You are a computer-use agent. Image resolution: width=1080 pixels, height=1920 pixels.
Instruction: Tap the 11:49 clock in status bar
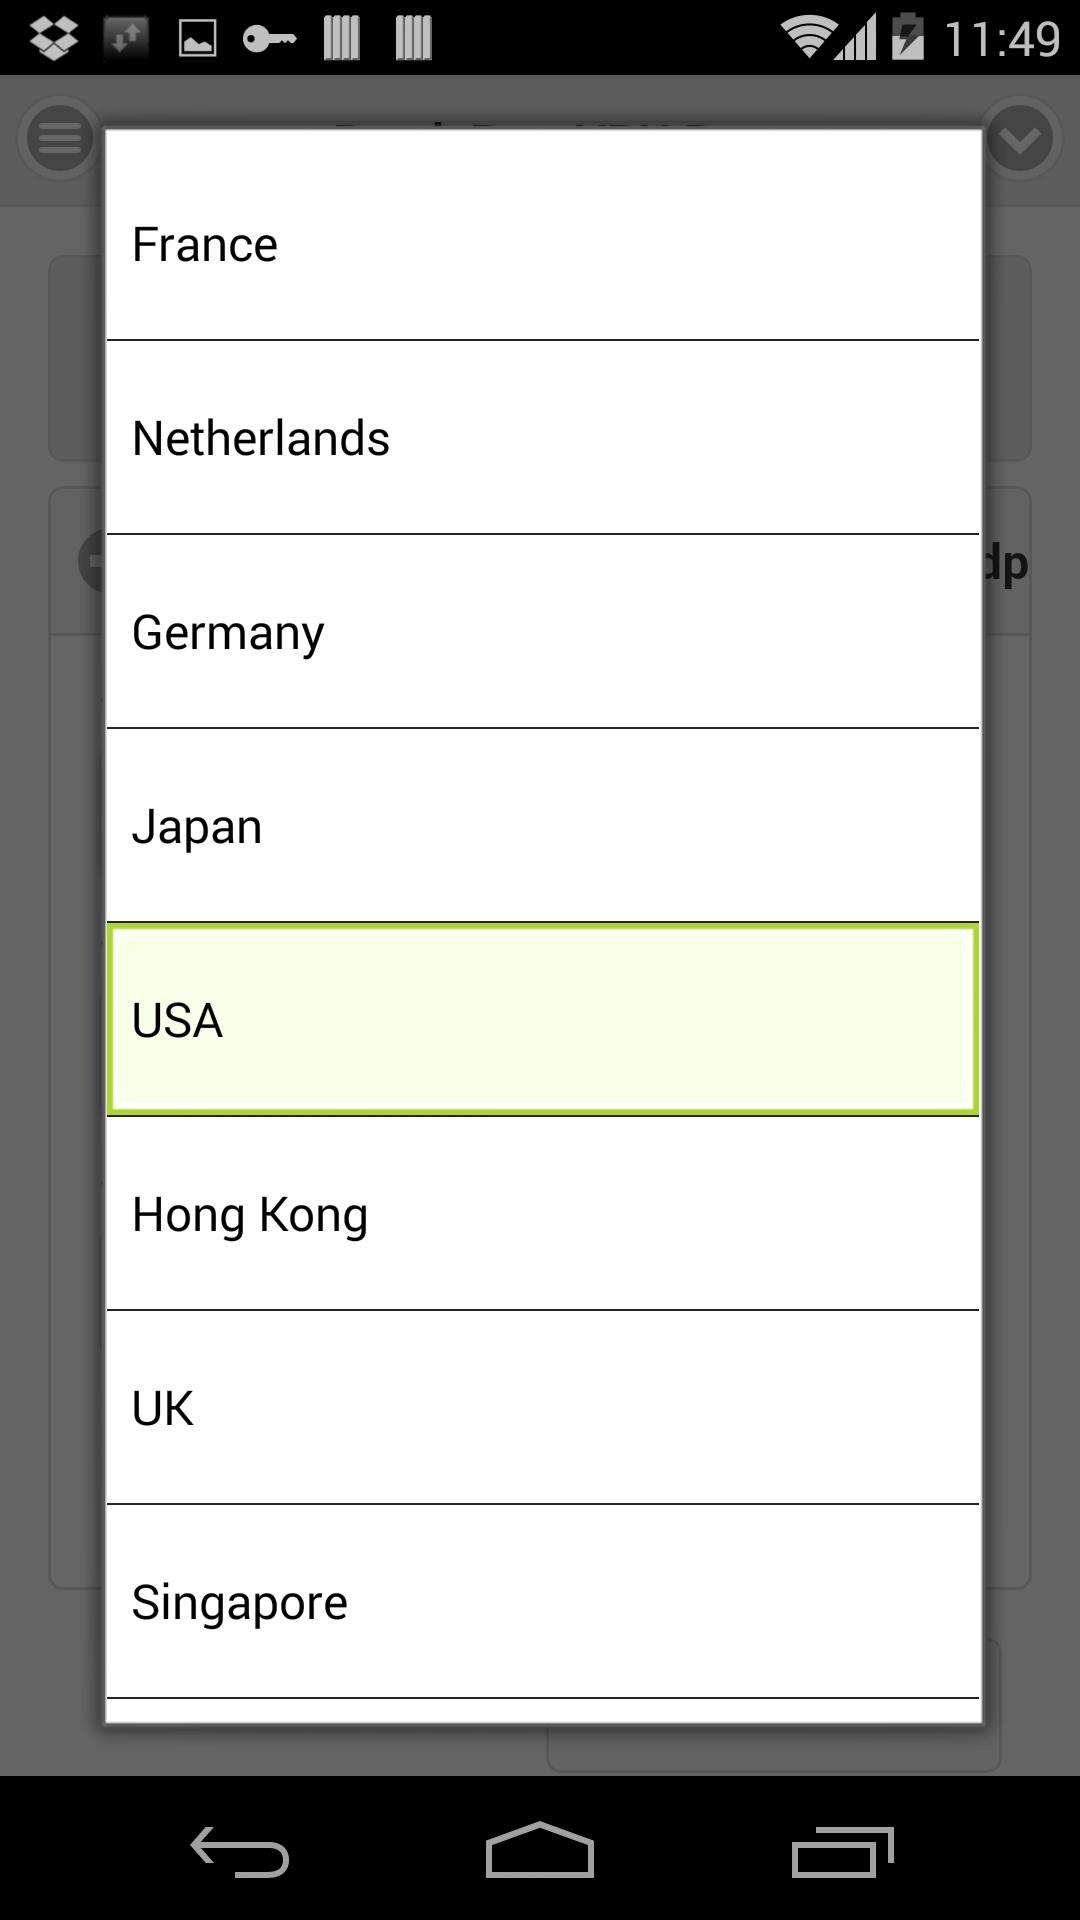(x=1001, y=39)
